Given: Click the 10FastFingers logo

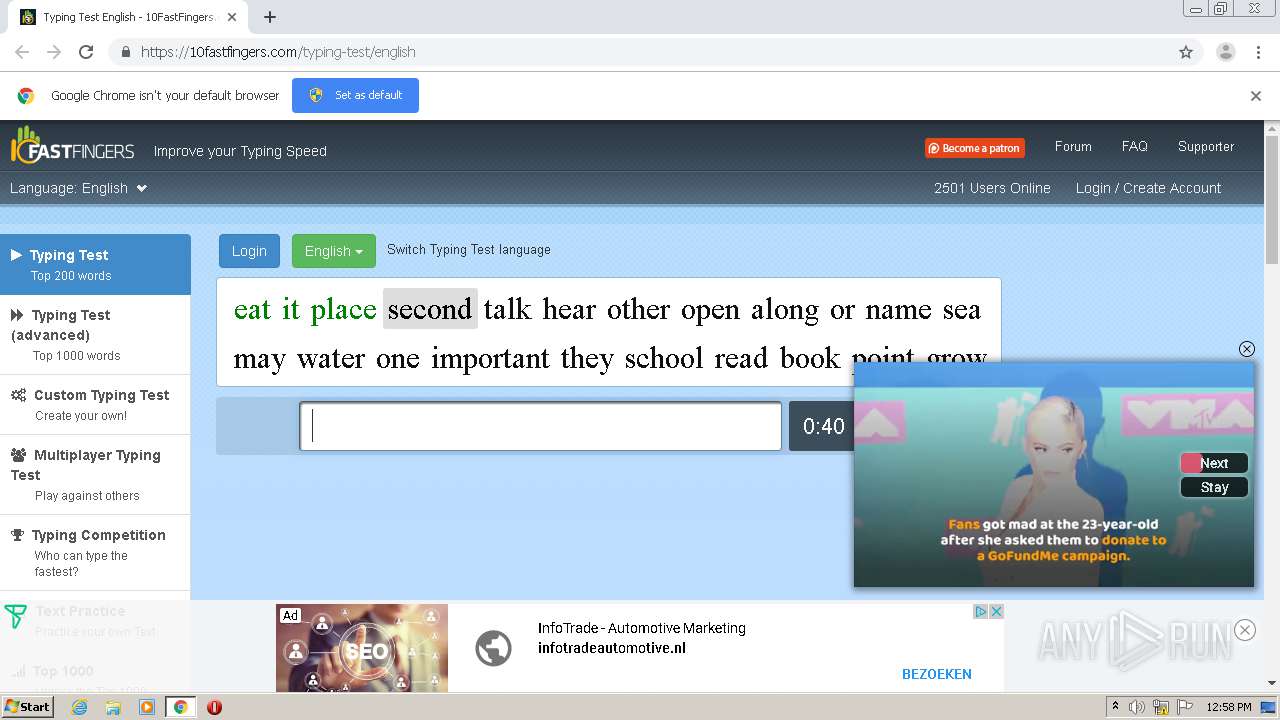Looking at the screenshot, I should coord(72,146).
